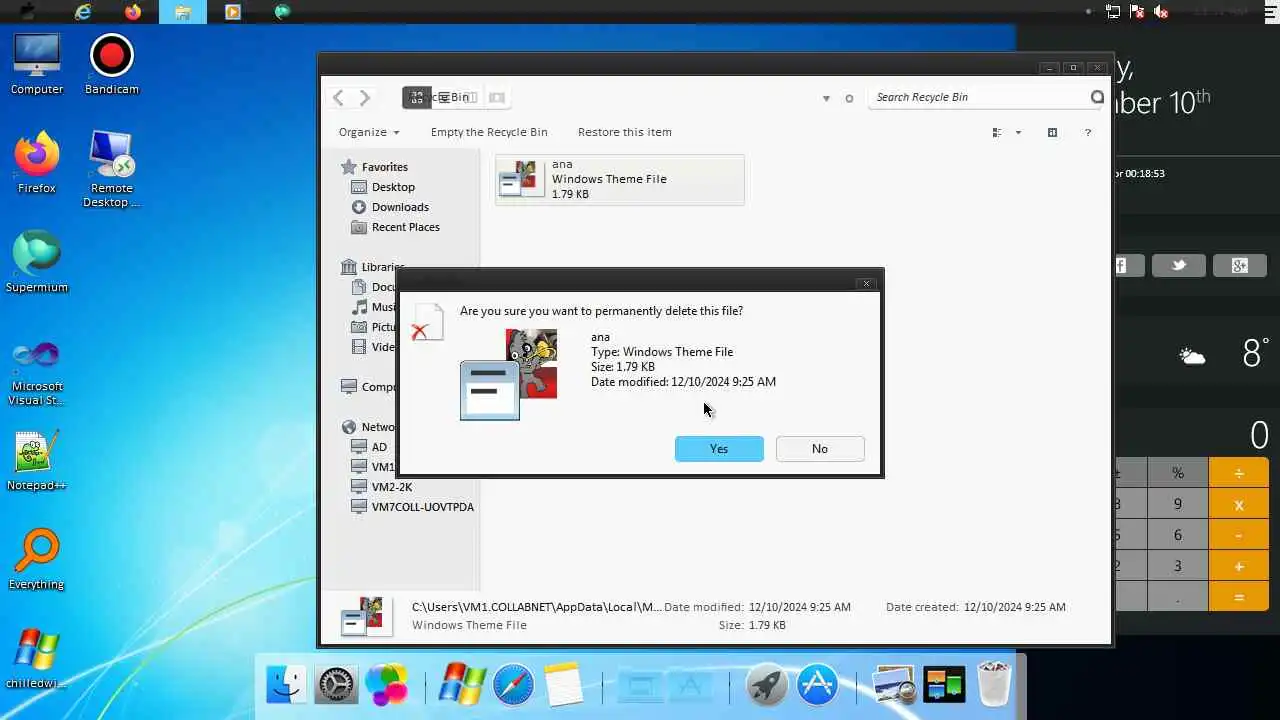Click the change view icon
1280x720 pixels.
[997, 132]
